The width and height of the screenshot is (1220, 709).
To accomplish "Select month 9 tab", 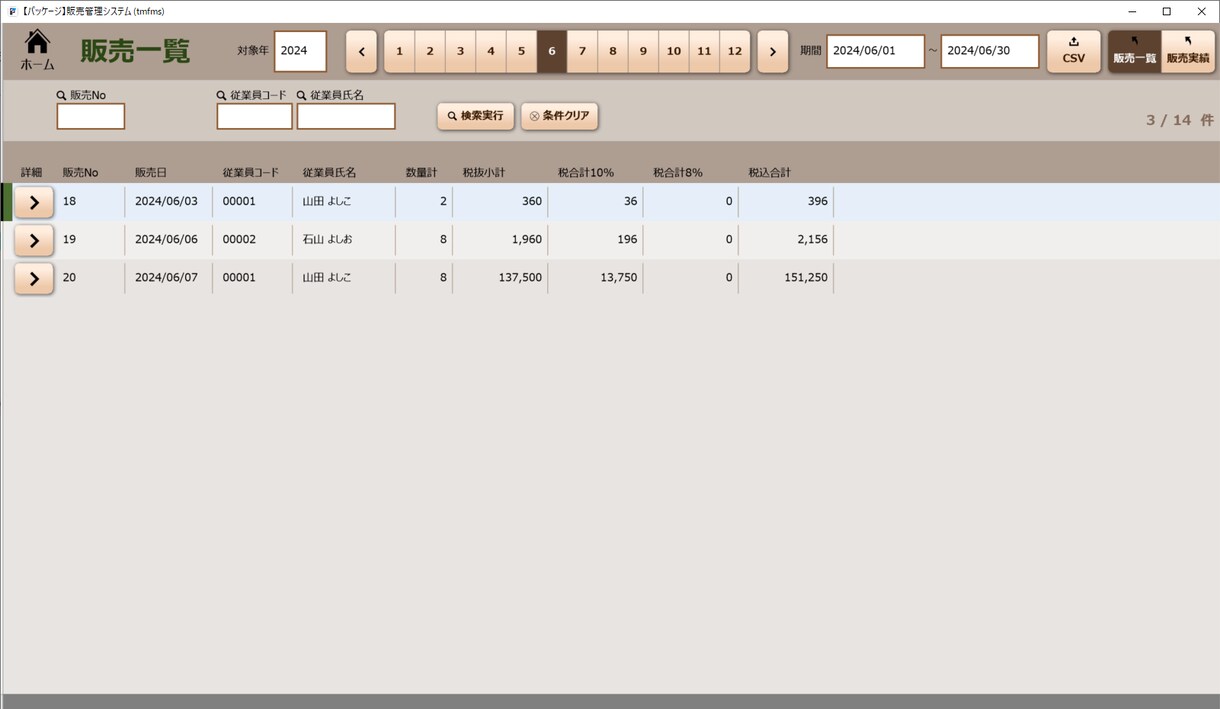I will click(x=643, y=51).
